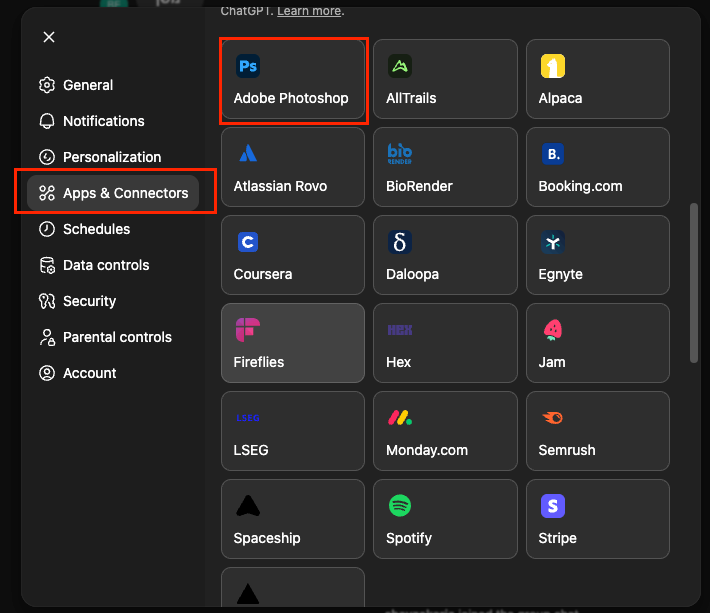Click the Hex logo icon
Viewport: 710px width, 613px height.
tap(400, 330)
